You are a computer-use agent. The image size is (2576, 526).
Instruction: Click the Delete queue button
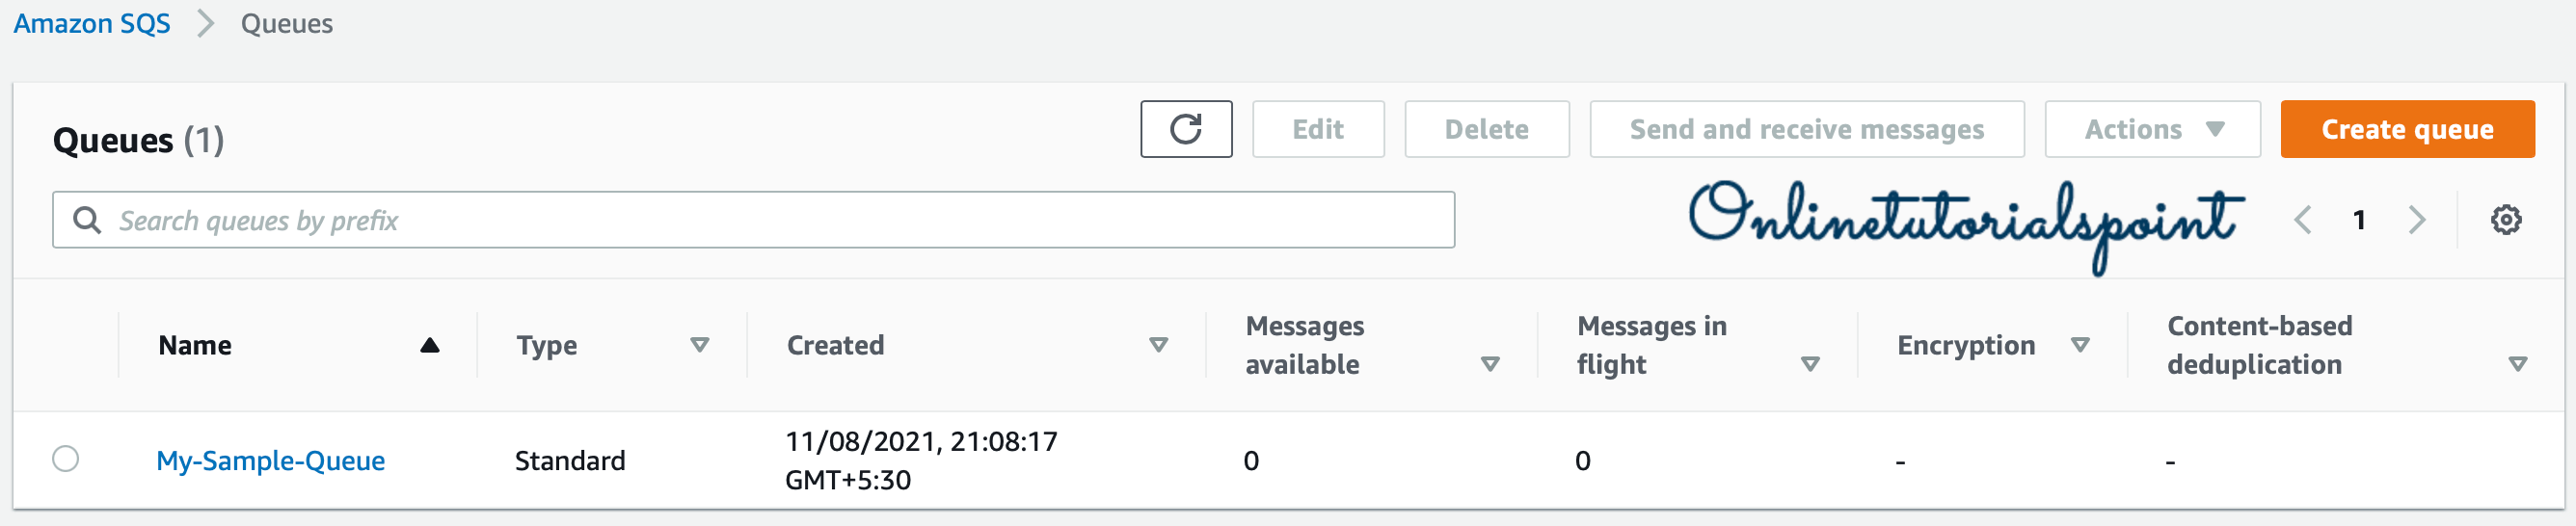1486,129
